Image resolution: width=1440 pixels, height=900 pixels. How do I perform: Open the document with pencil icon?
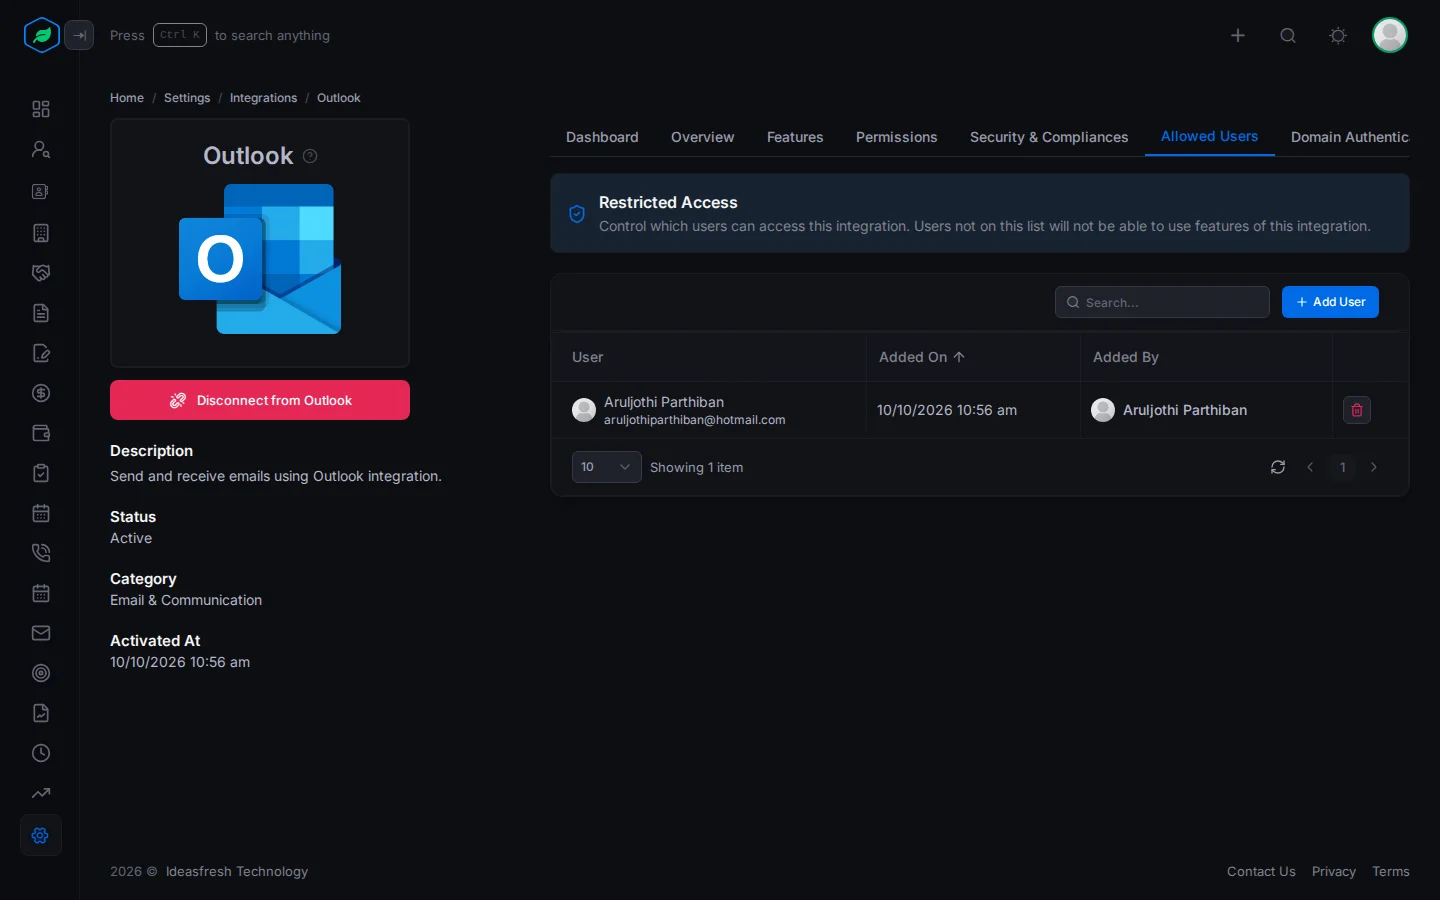tap(41, 353)
